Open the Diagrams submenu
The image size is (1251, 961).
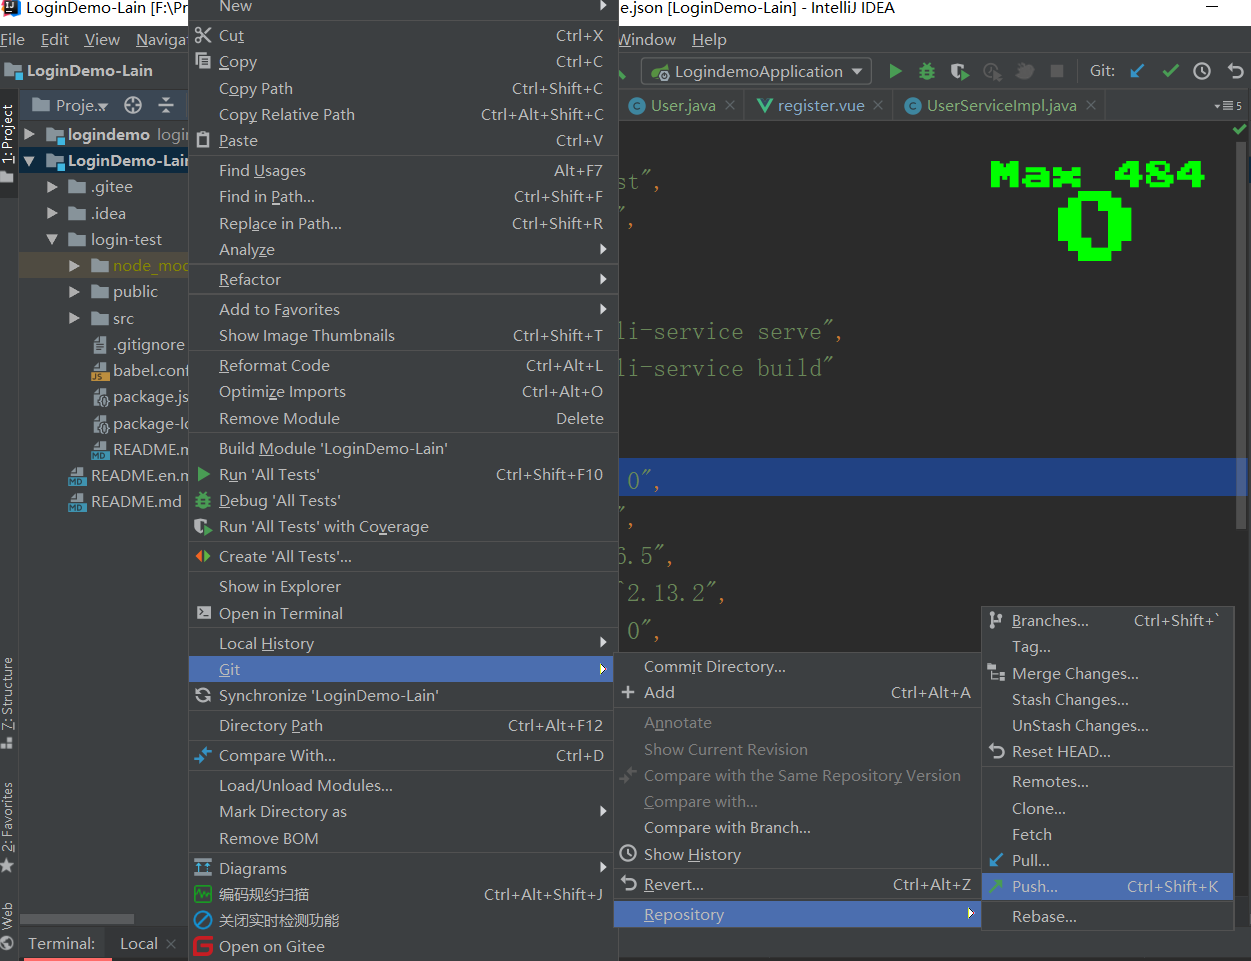point(403,868)
